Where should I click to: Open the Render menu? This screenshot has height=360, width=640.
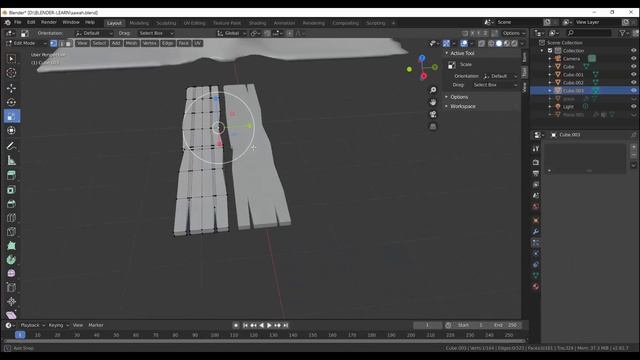click(49, 22)
